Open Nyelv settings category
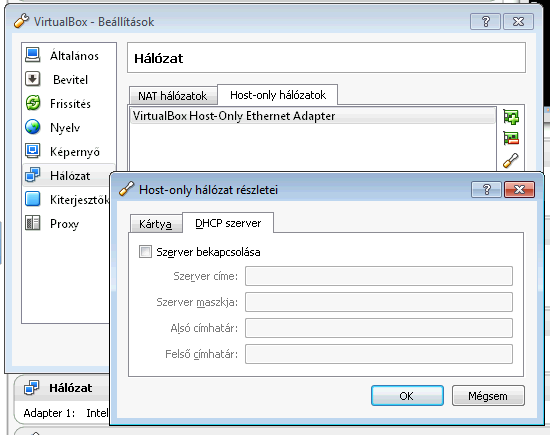The image size is (550, 435). [x=69, y=127]
